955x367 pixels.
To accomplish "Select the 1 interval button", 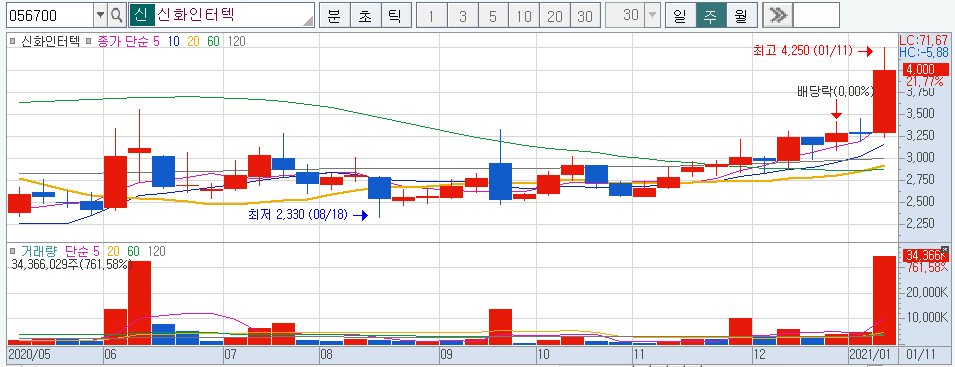I will [x=432, y=16].
